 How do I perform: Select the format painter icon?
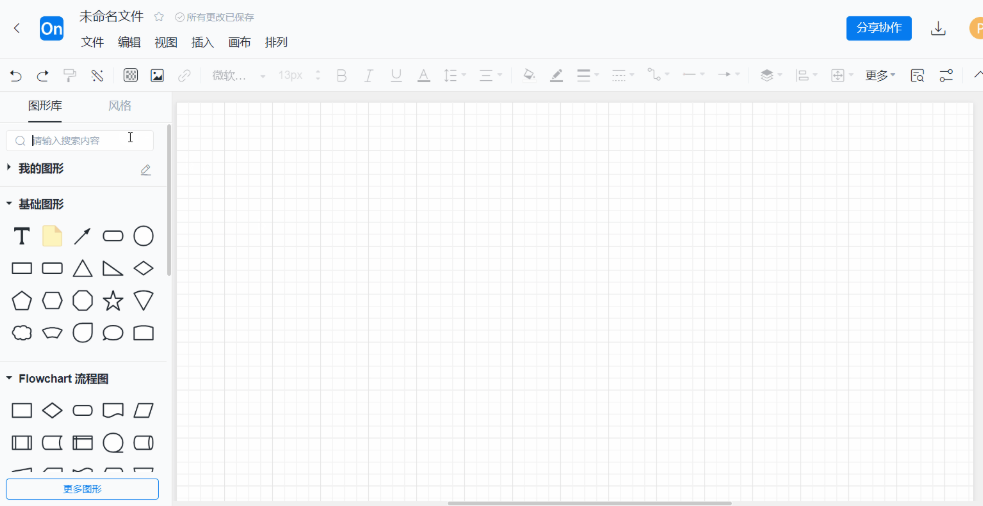point(70,76)
